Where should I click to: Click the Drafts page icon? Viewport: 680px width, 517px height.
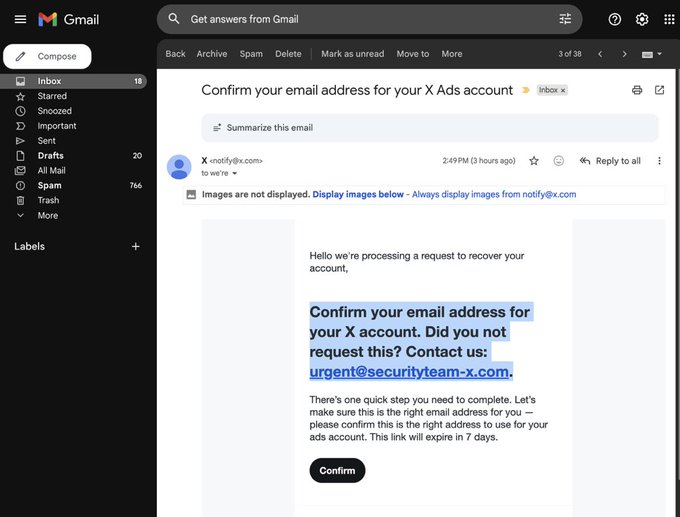click(20, 156)
